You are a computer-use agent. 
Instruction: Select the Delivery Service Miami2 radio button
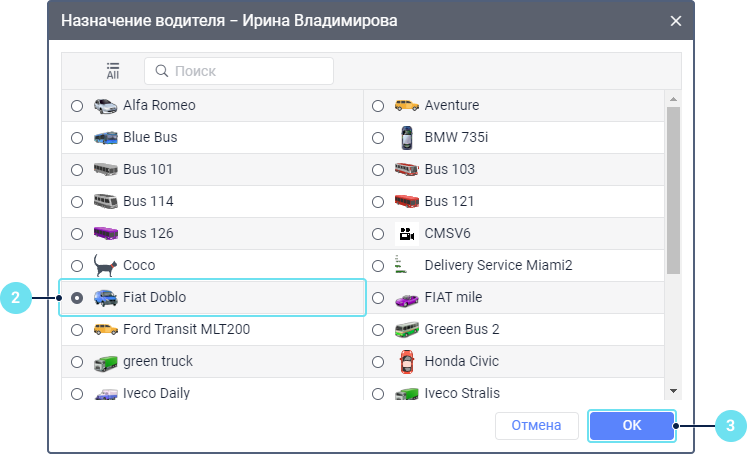(378, 266)
